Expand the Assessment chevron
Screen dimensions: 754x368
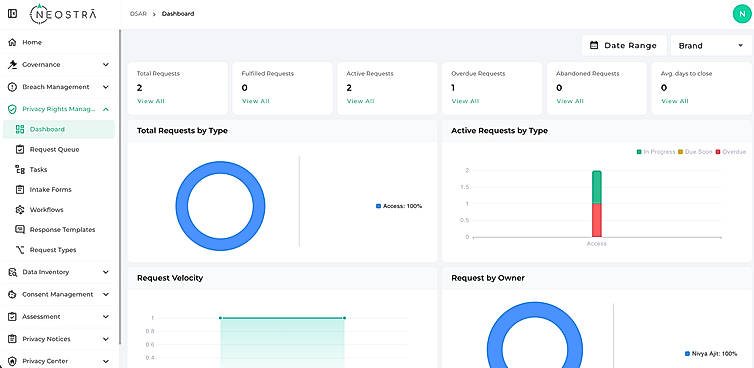[106, 317]
